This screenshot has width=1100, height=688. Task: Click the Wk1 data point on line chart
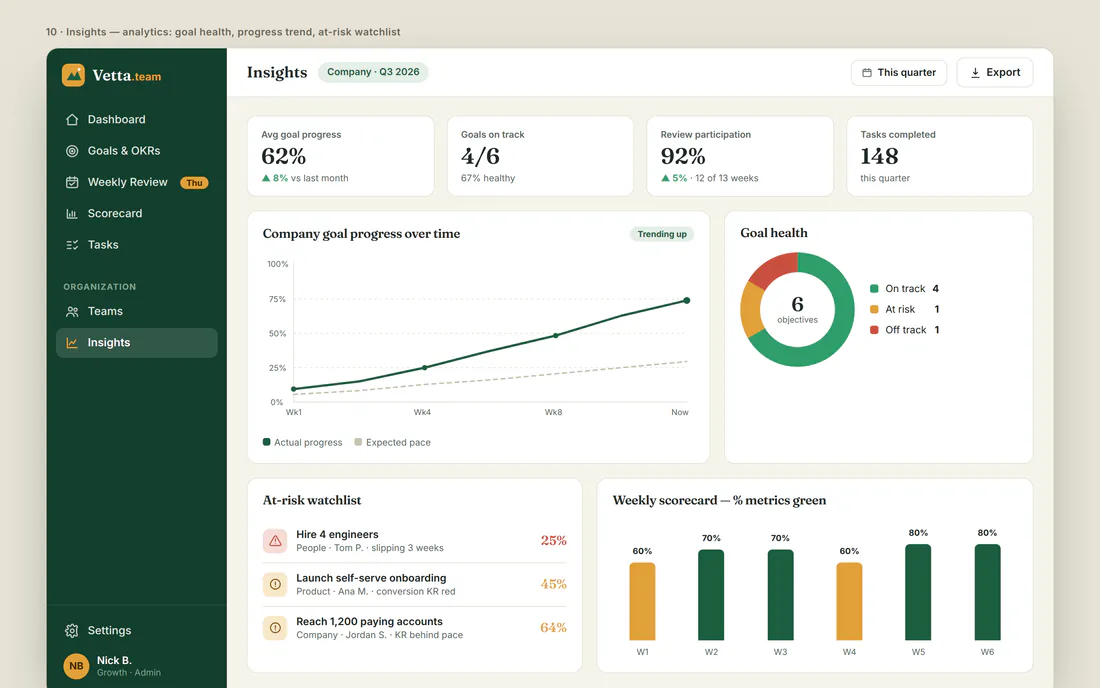[294, 389]
